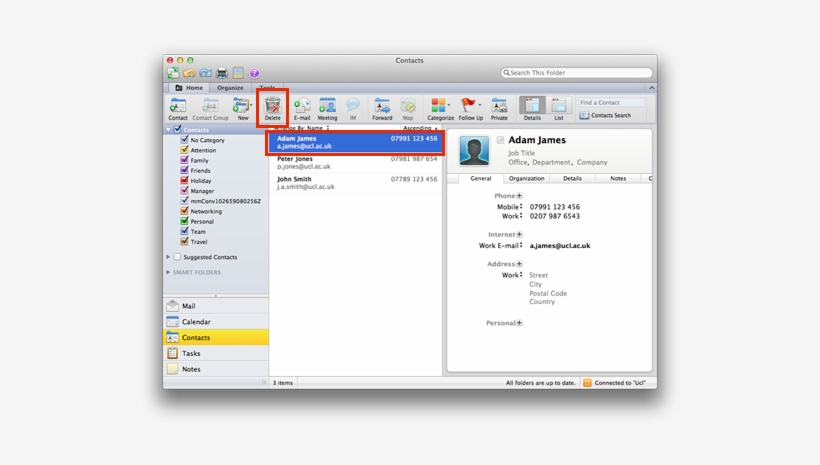Toggle the Personal category checkbox
The width and height of the screenshot is (820, 465).
tap(184, 221)
